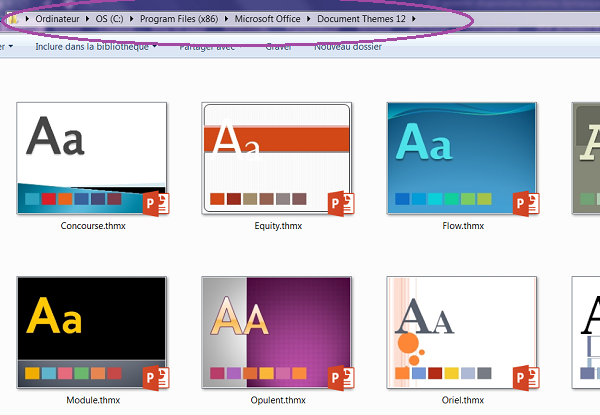Click the PowerPoint badge on Oriel.thmx thumbnail

point(527,378)
